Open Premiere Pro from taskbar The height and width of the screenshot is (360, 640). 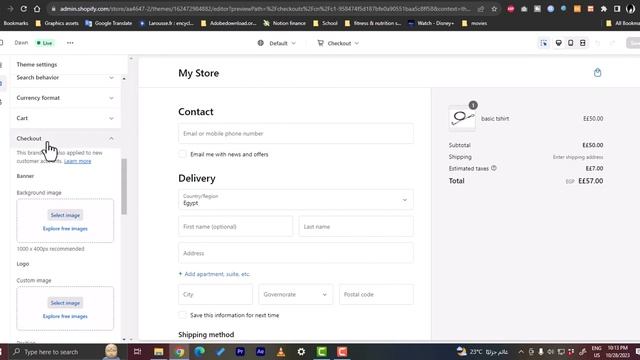[240, 351]
